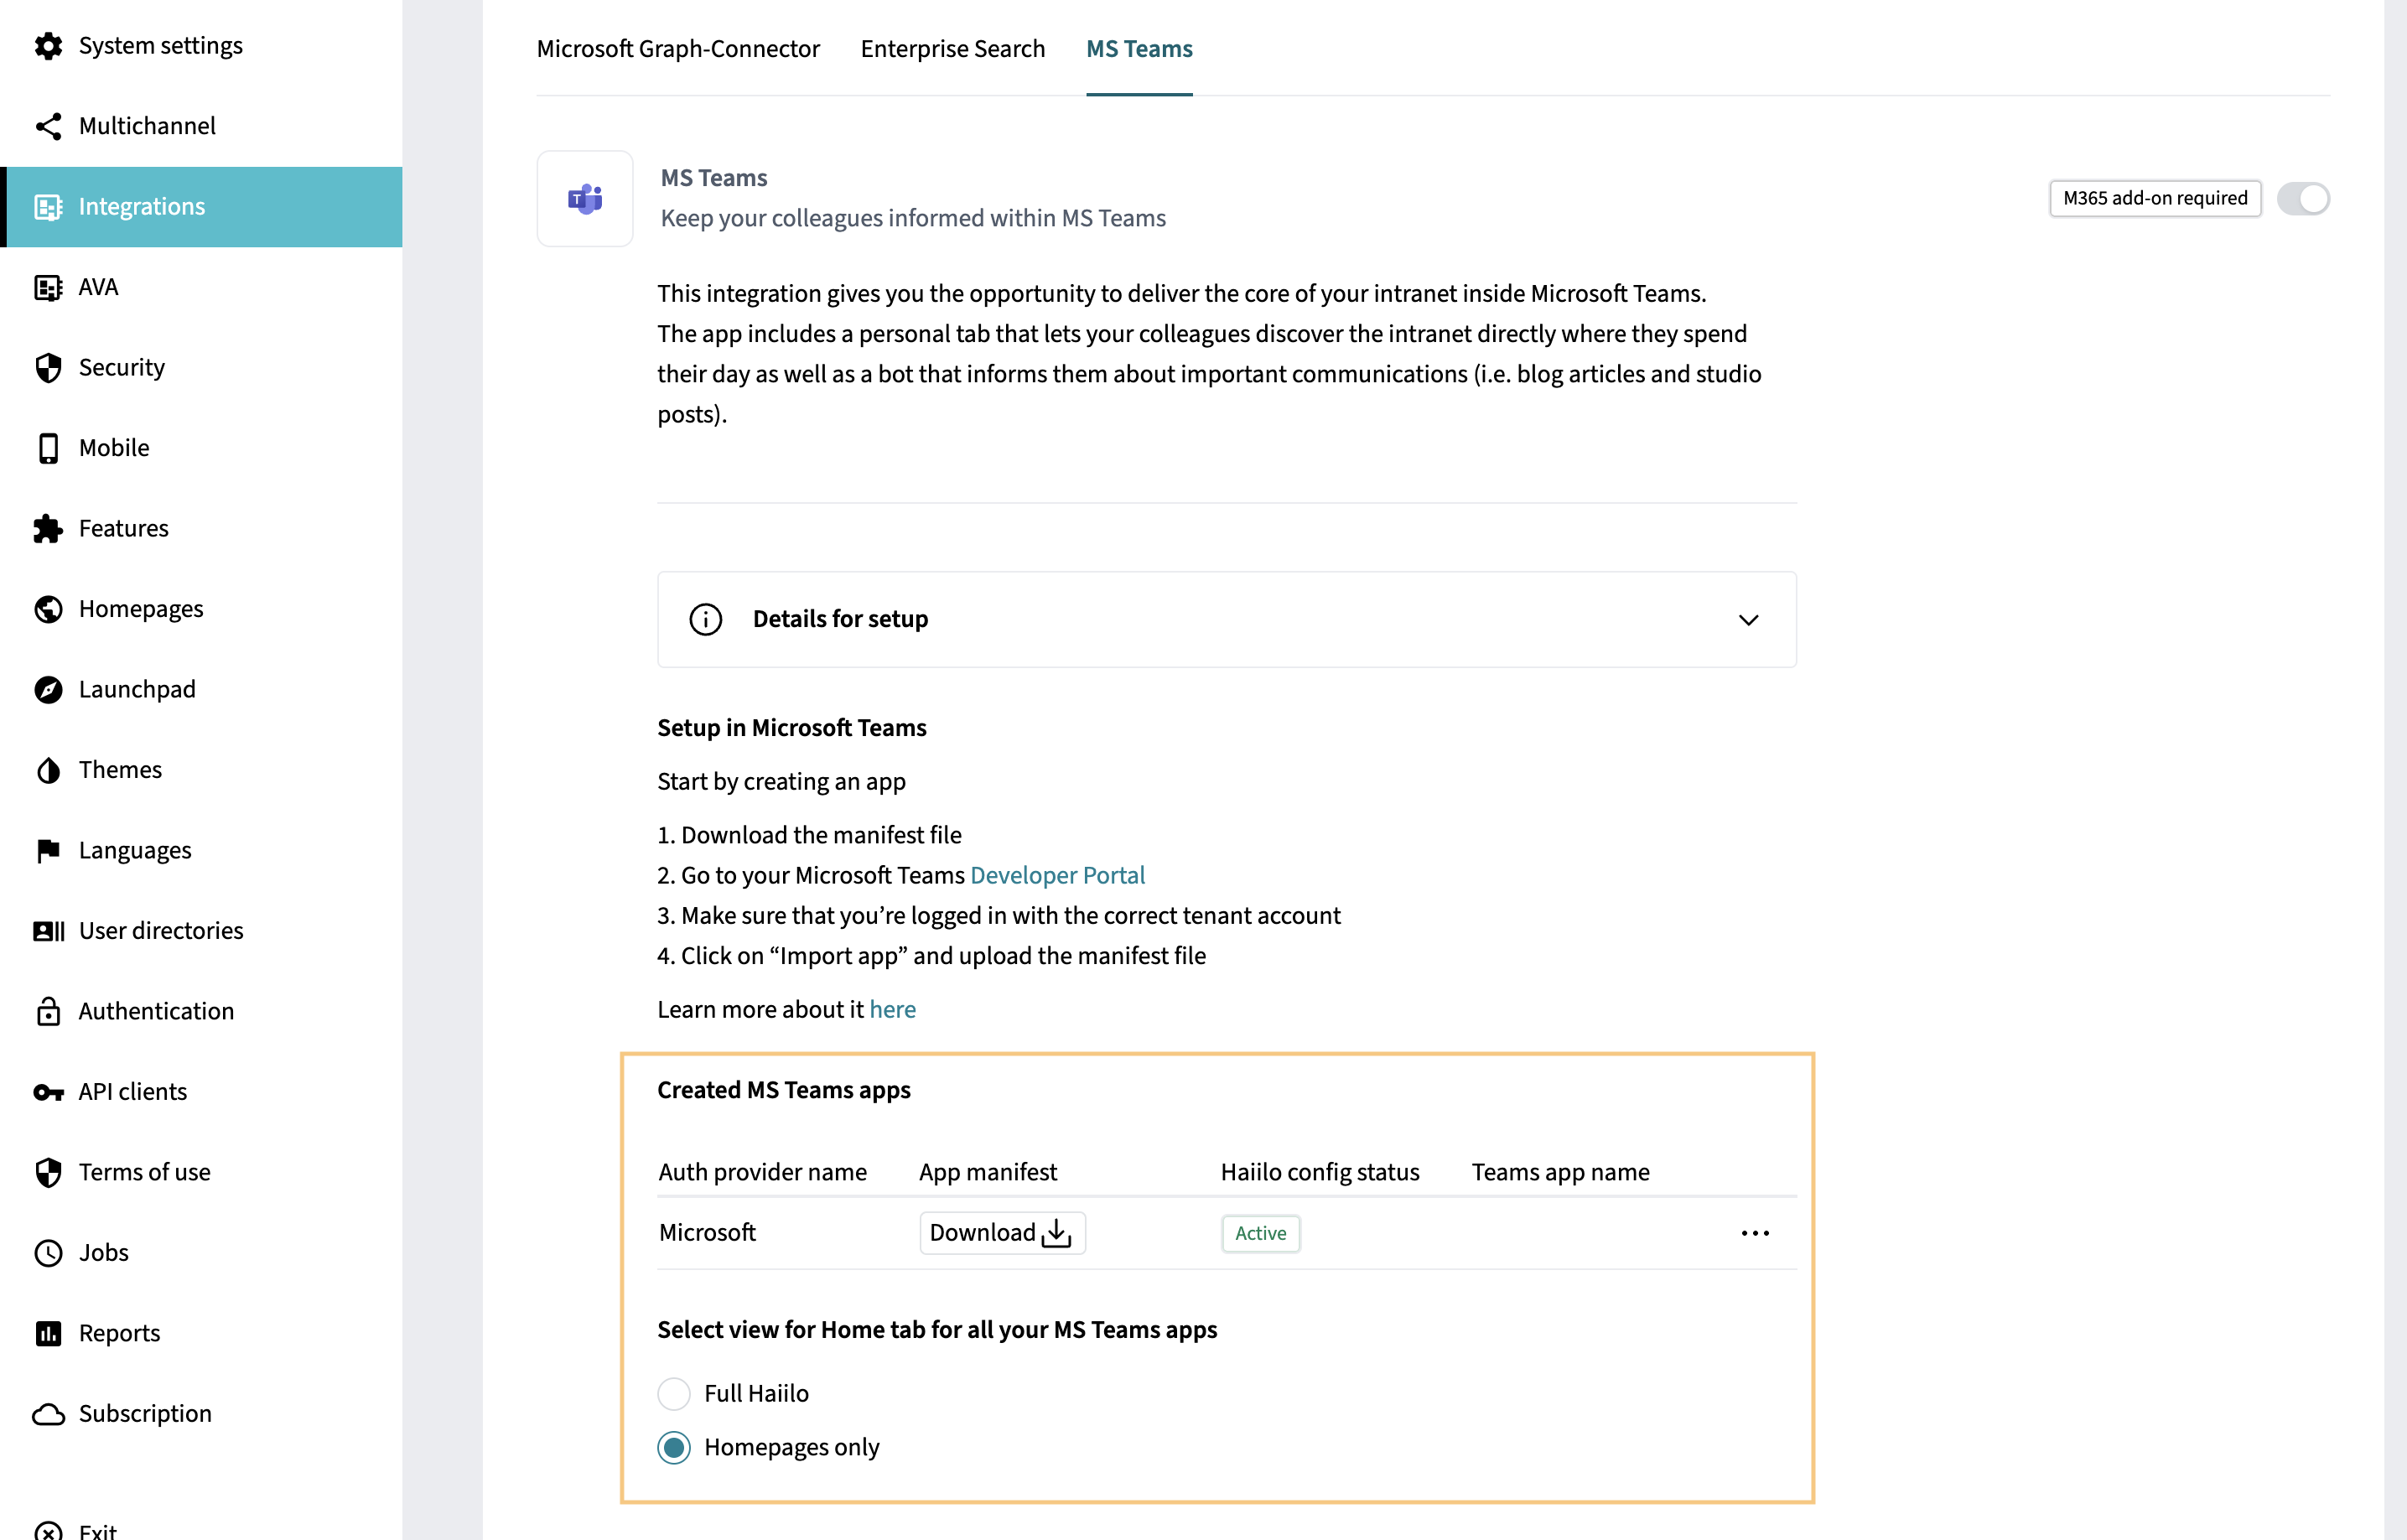Click the Authentication lock icon
2407x1540 pixels.
[x=48, y=1011]
